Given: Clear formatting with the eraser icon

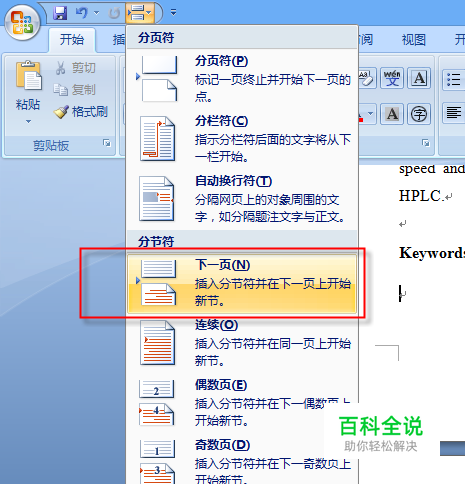Looking at the screenshot, I should (x=367, y=79).
